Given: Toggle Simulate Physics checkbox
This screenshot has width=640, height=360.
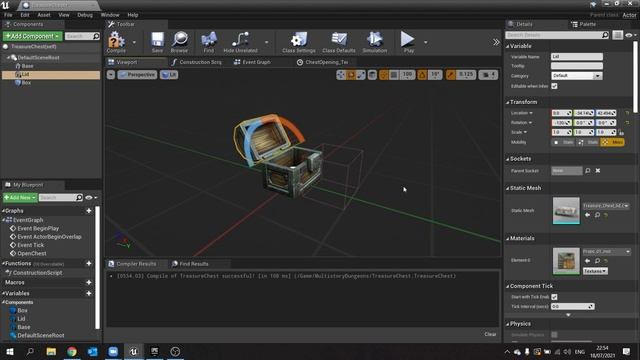Looking at the screenshot, I should point(554,335).
